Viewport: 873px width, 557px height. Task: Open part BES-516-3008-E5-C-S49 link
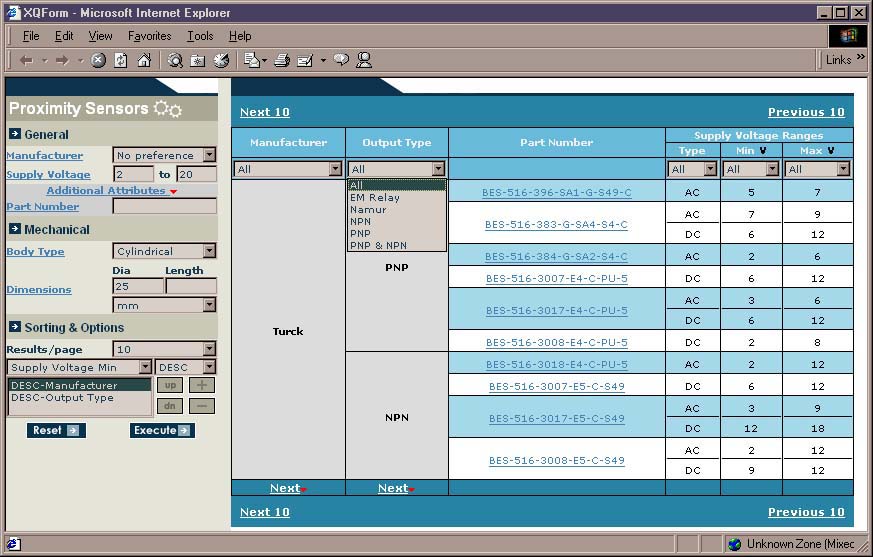tap(557, 460)
